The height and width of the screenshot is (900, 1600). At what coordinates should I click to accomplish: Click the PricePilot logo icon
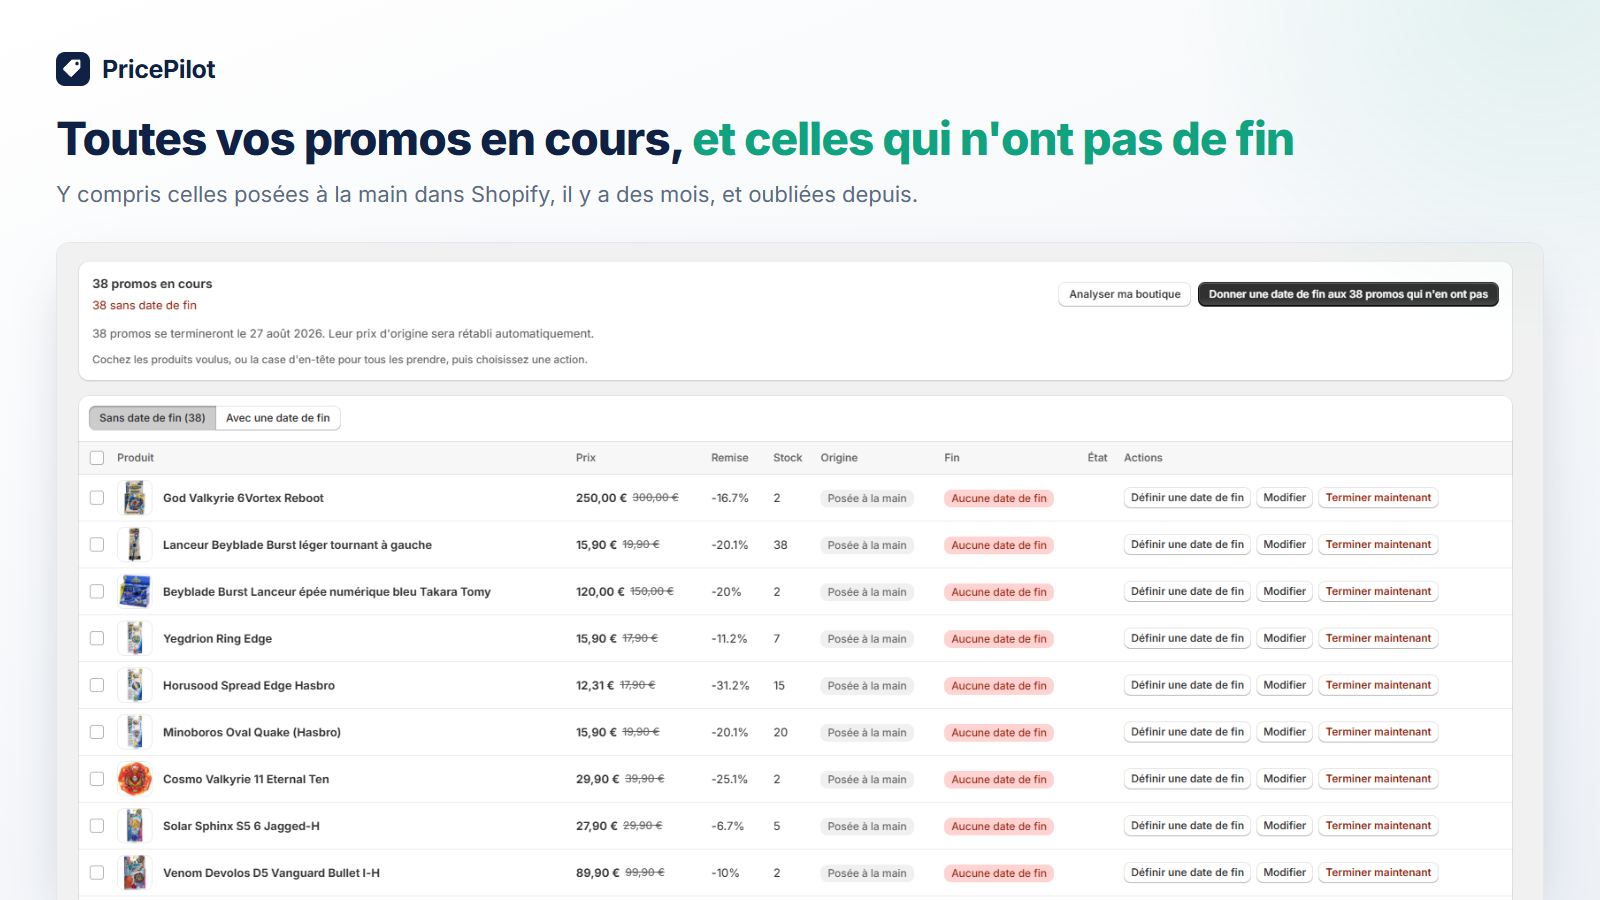tap(73, 69)
